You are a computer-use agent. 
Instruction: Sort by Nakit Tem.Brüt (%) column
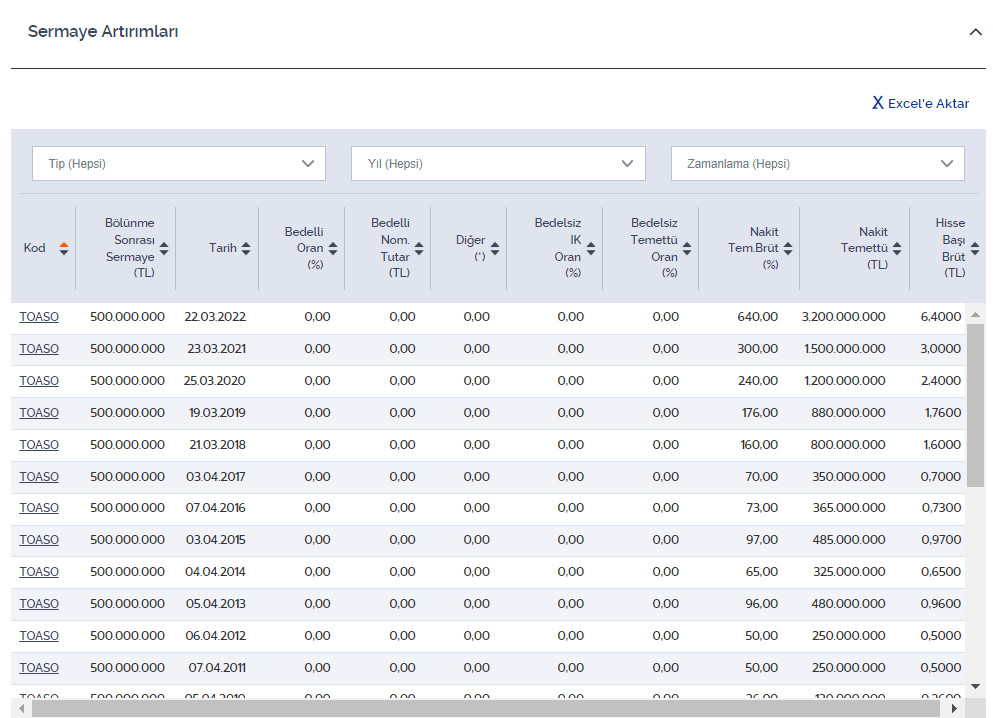[x=788, y=248]
